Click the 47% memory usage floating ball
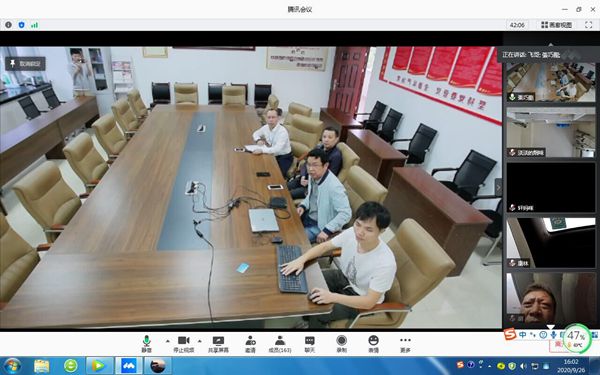This screenshot has width=600, height=375. (x=576, y=338)
